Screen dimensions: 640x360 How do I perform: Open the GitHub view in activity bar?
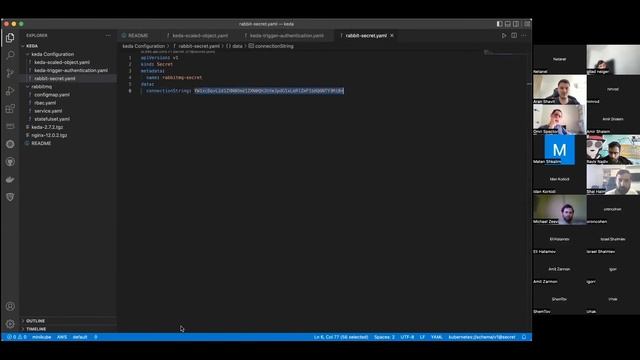[10, 162]
